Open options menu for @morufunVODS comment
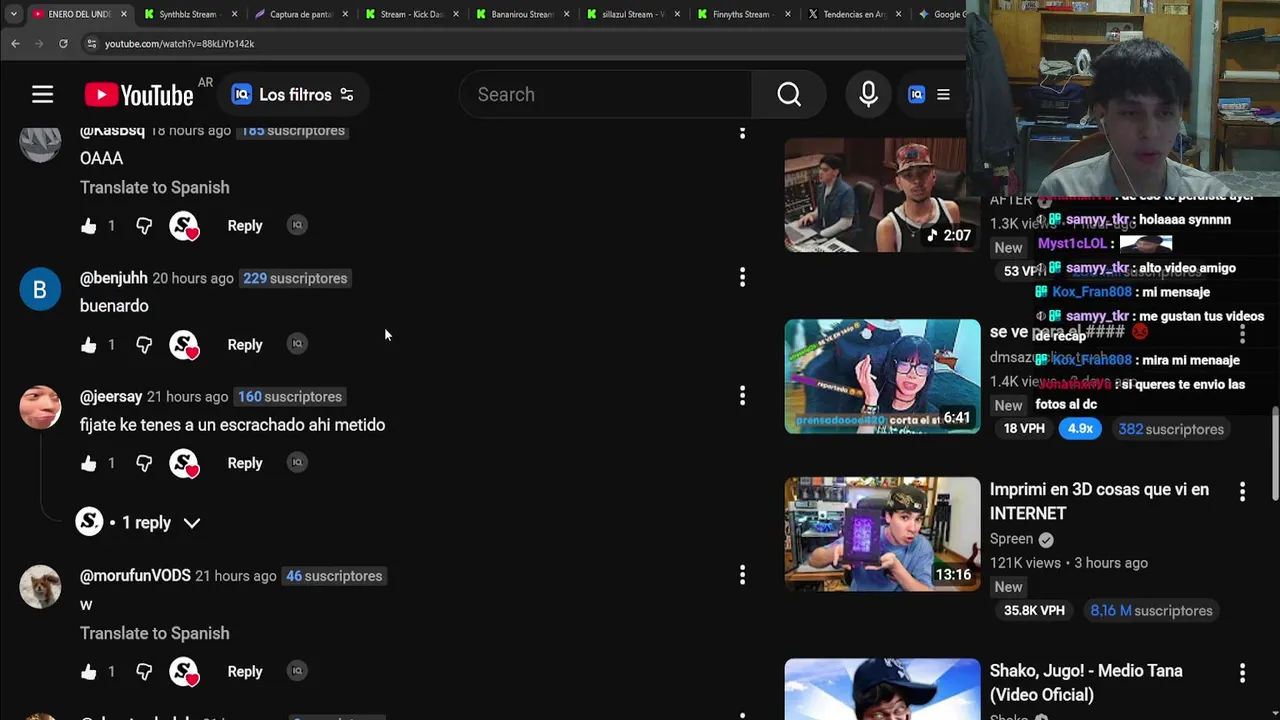Viewport: 1280px width, 720px height. tap(742, 575)
